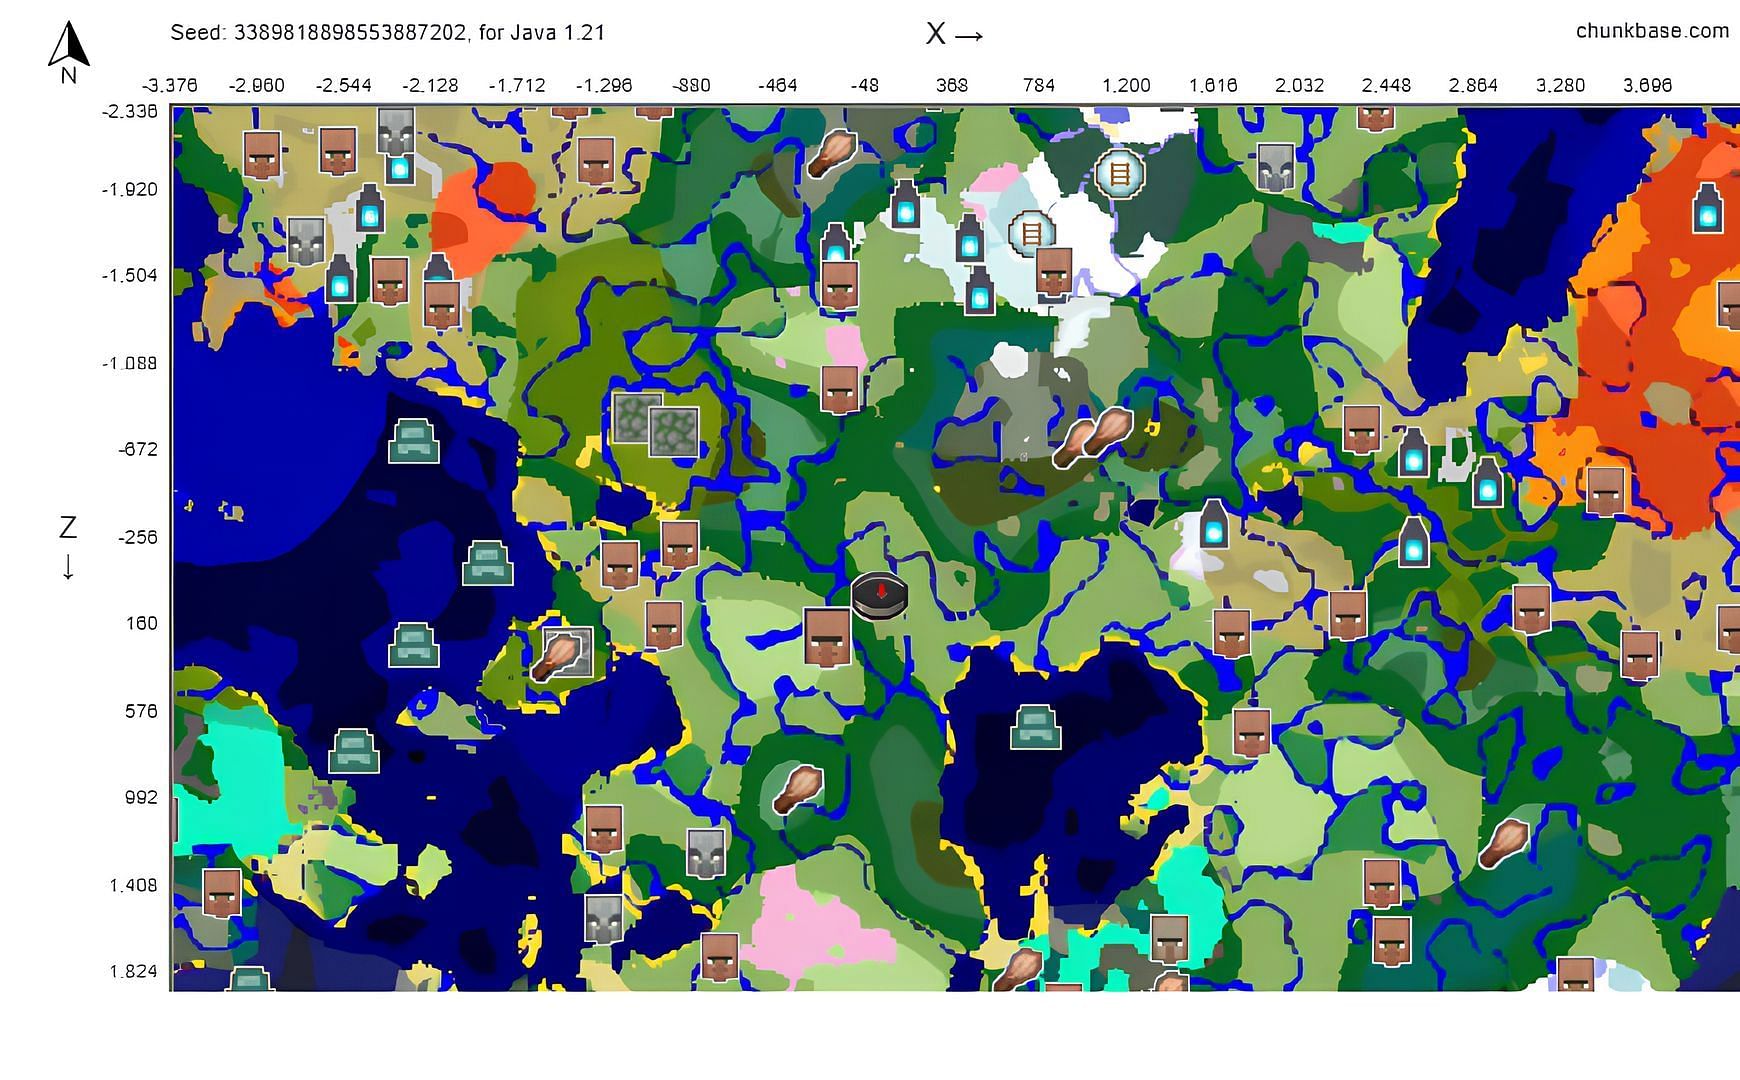Select the pillager outpost icon near X -810, Z 1,250

[x=706, y=853]
